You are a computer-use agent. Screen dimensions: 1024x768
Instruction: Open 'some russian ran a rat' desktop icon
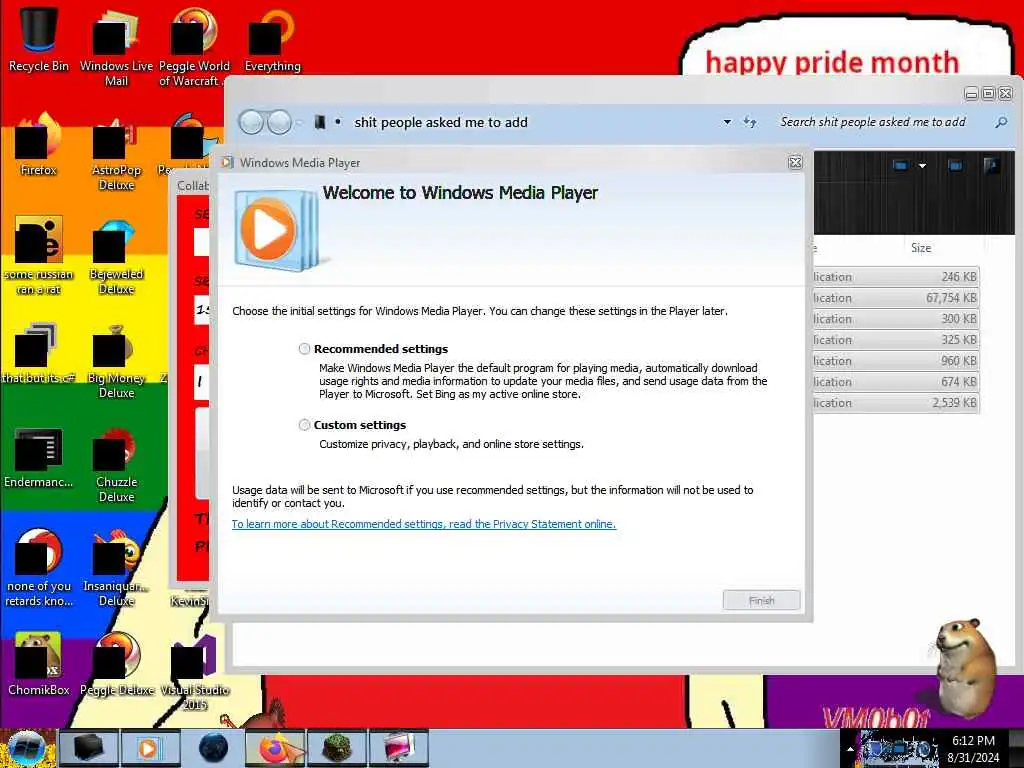[39, 255]
